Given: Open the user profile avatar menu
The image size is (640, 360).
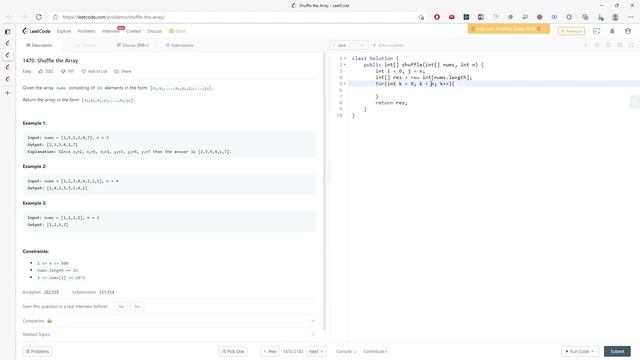Looking at the screenshot, I should pyautogui.click(x=628, y=31).
